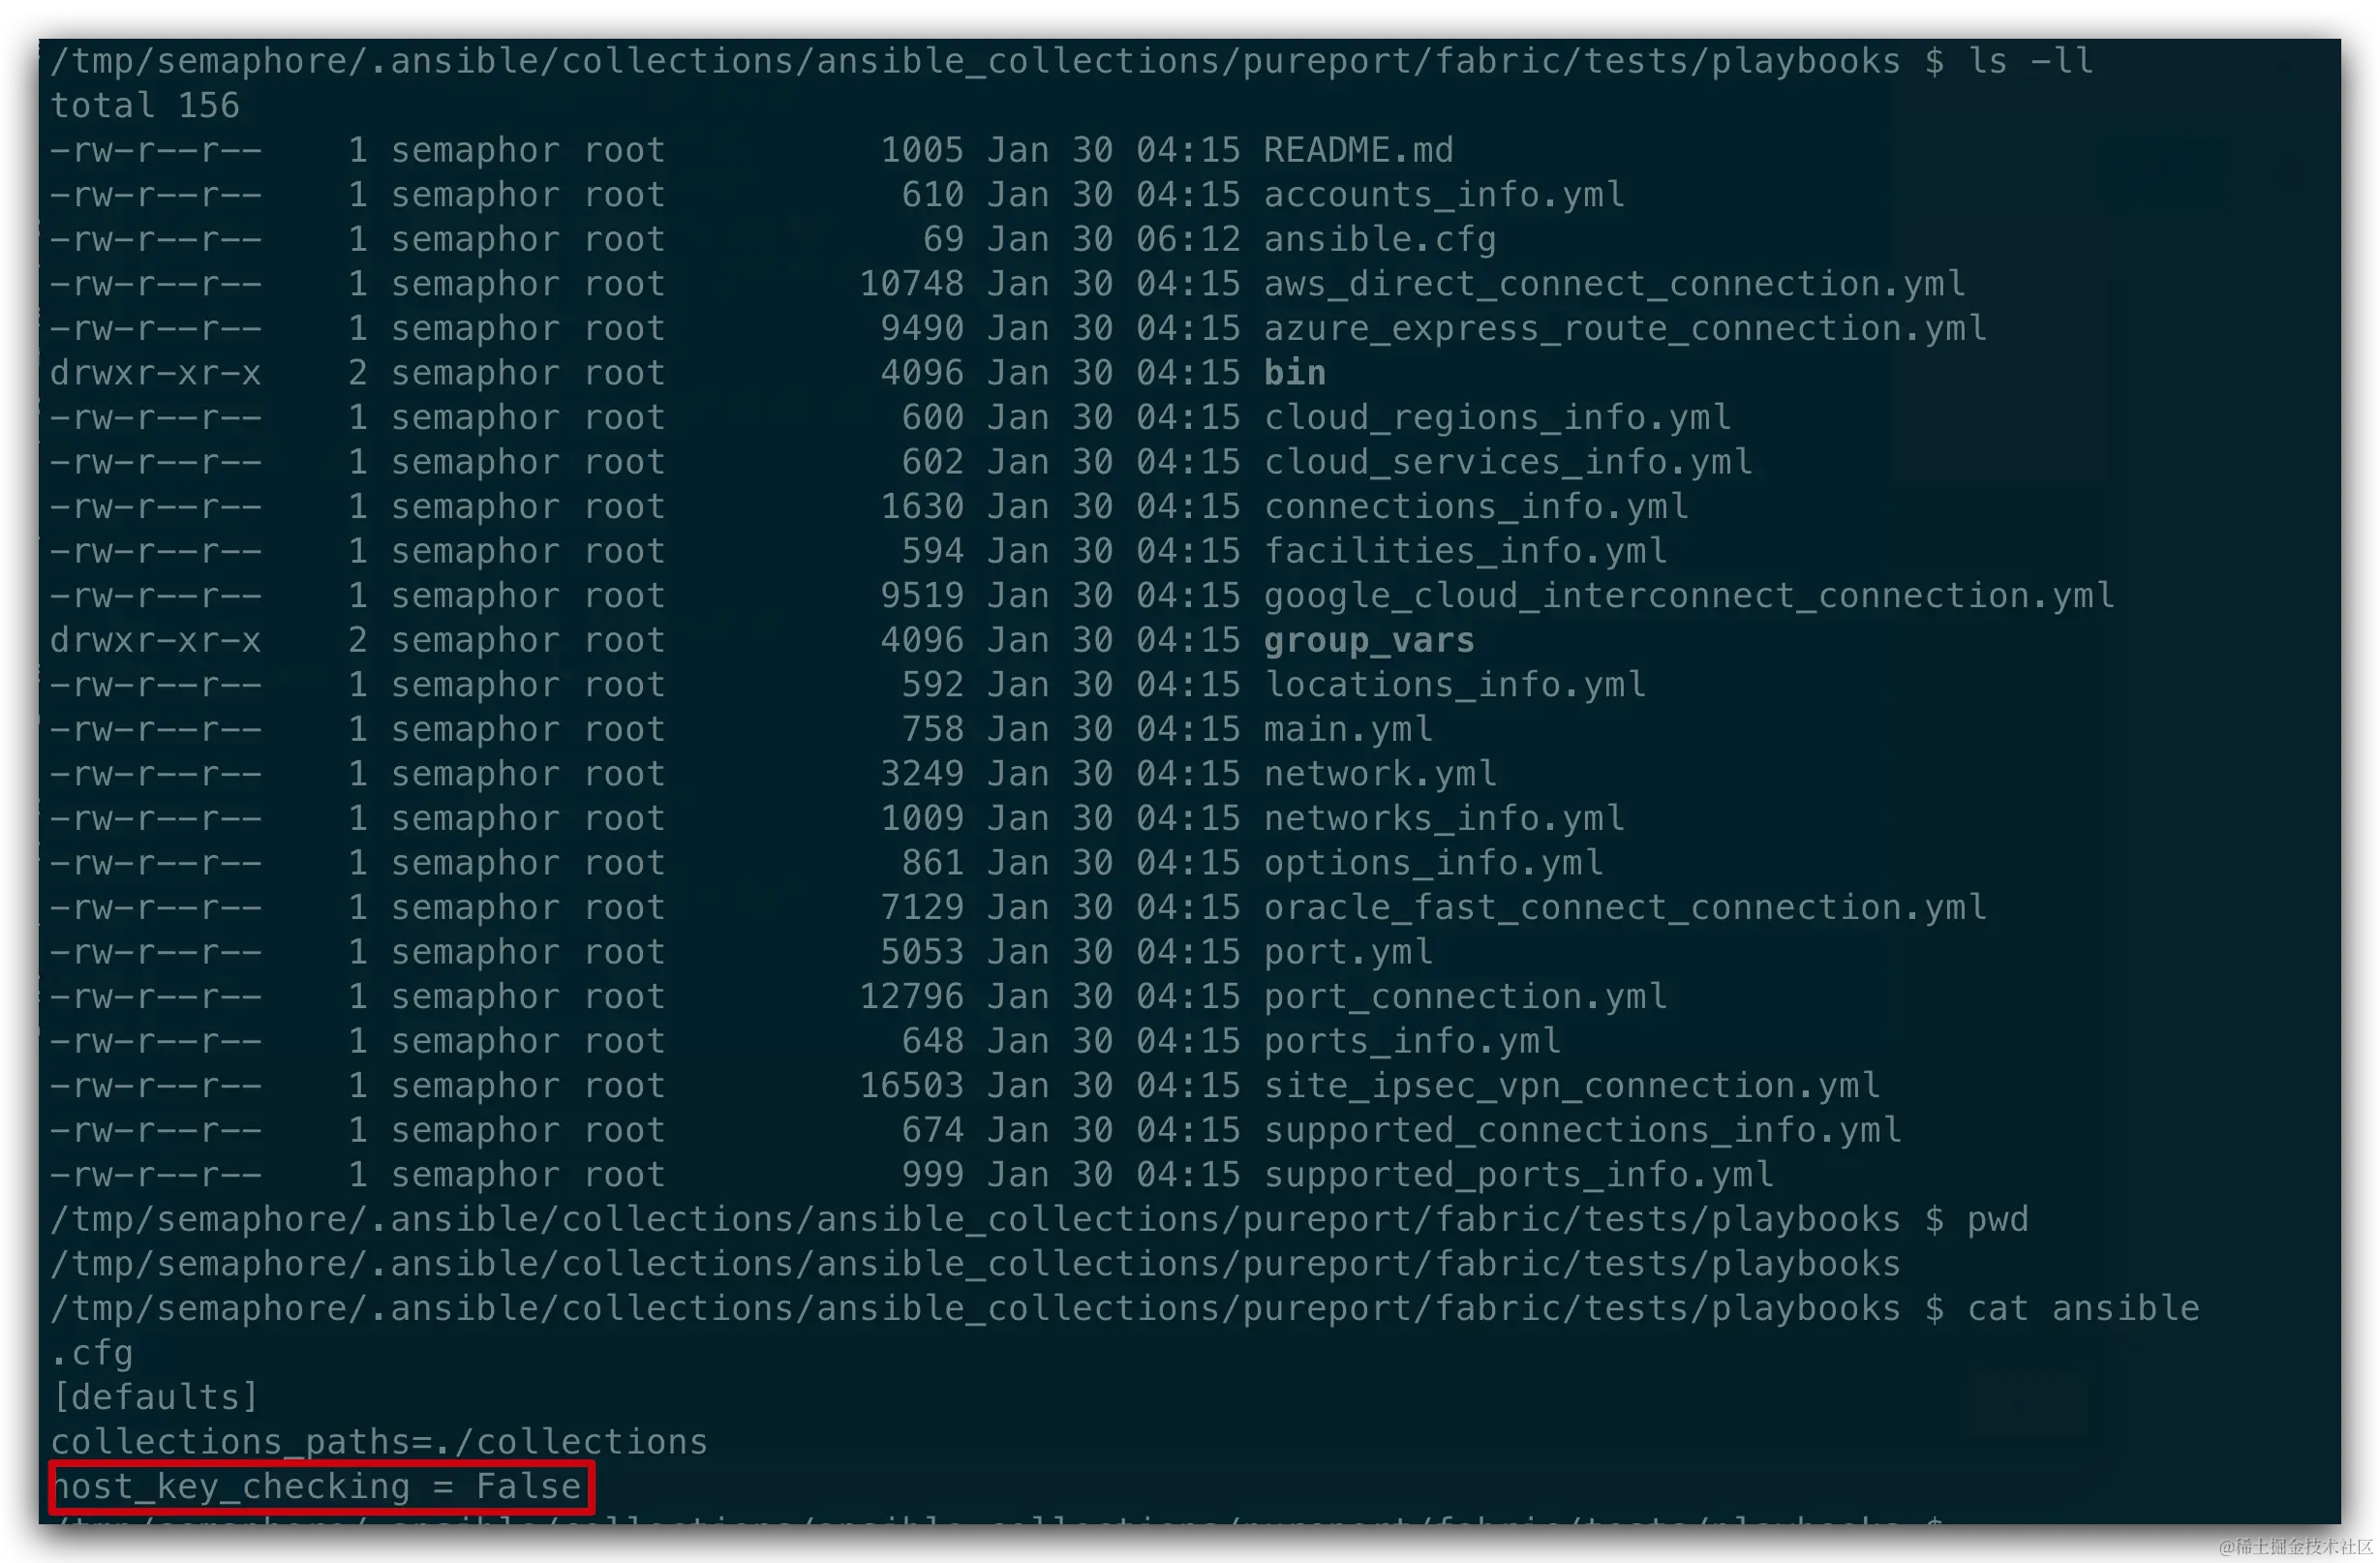Click the port_connection.yml filename

coord(1464,996)
